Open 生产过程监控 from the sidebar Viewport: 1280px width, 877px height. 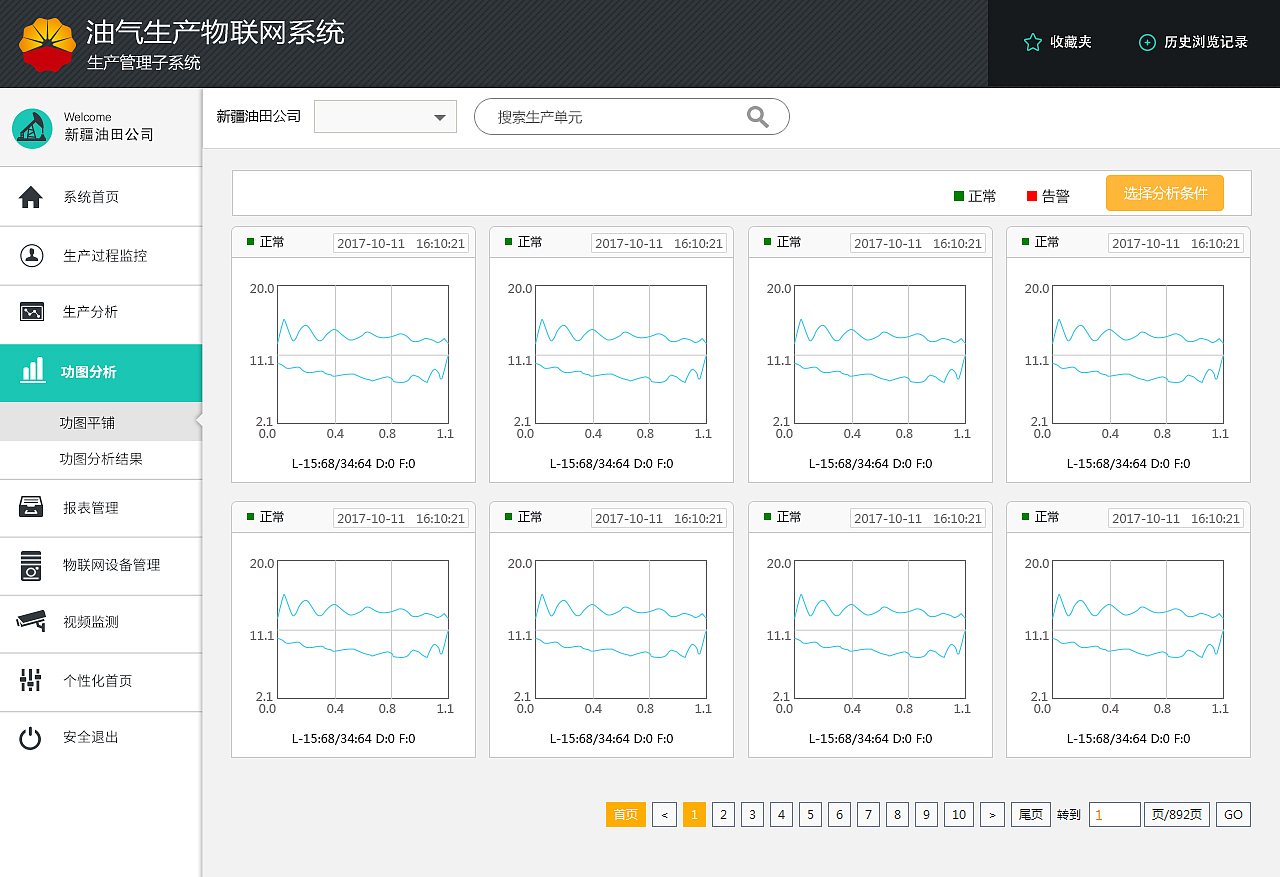[x=31, y=255]
